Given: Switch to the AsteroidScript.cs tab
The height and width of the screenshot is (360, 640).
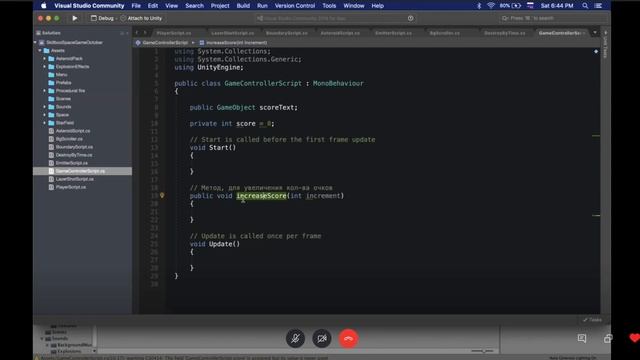Looking at the screenshot, I should point(340,33).
